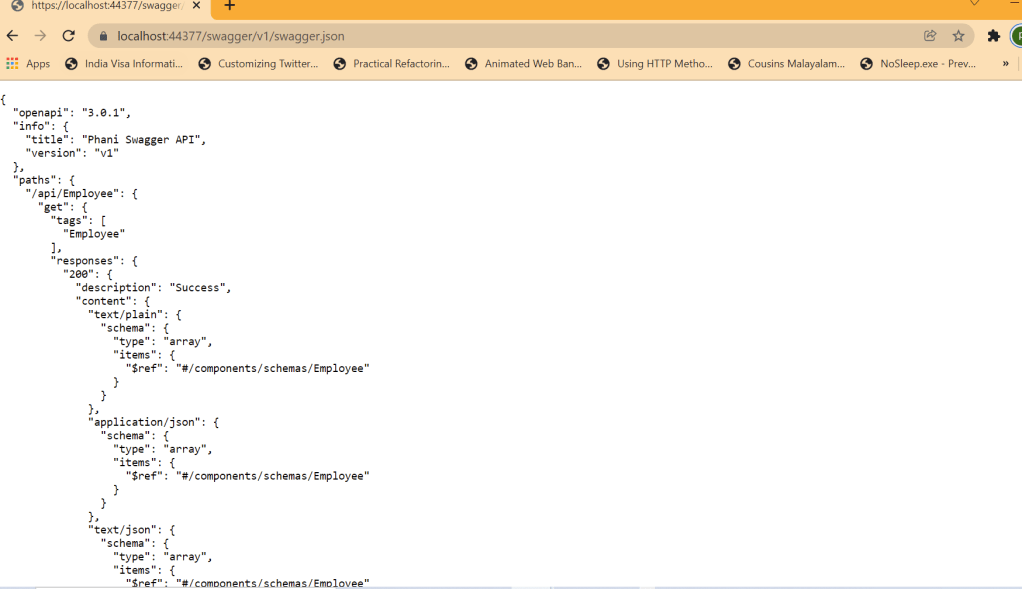Close the localhost swagger tab

coord(196,6)
